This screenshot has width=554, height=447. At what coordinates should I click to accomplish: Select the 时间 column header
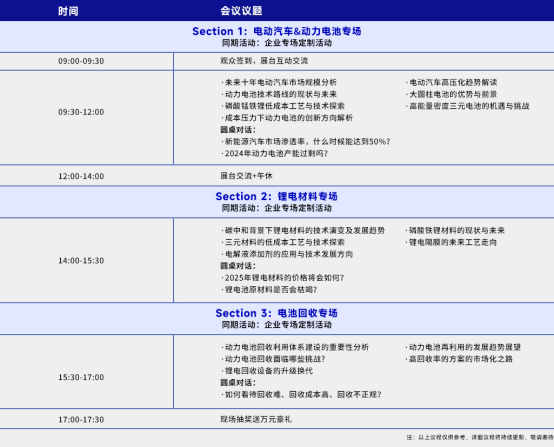click(68, 11)
